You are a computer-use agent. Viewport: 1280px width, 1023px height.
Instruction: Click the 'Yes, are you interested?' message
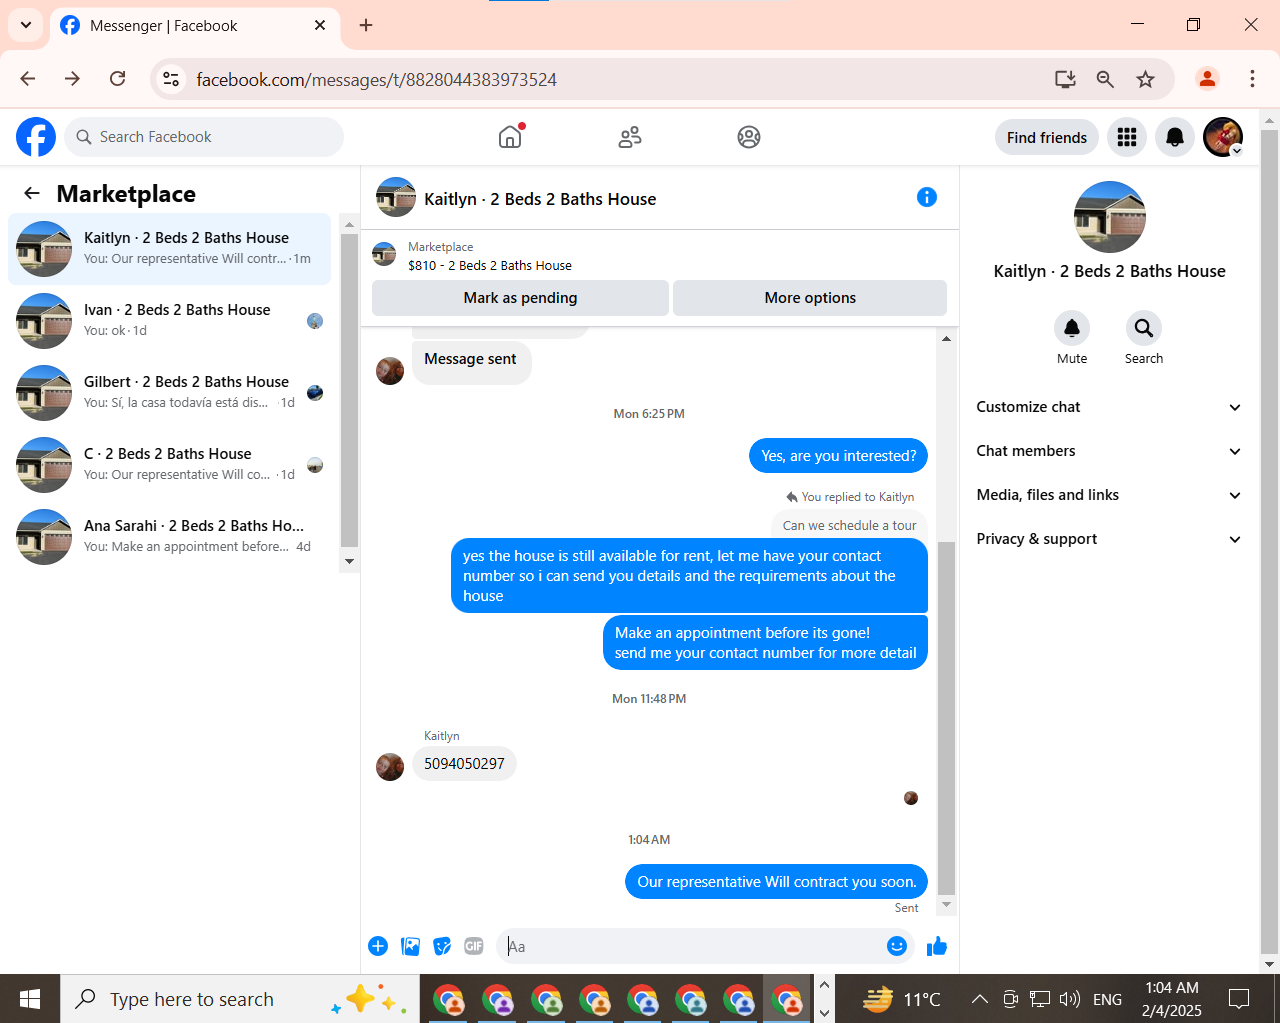pyautogui.click(x=838, y=456)
